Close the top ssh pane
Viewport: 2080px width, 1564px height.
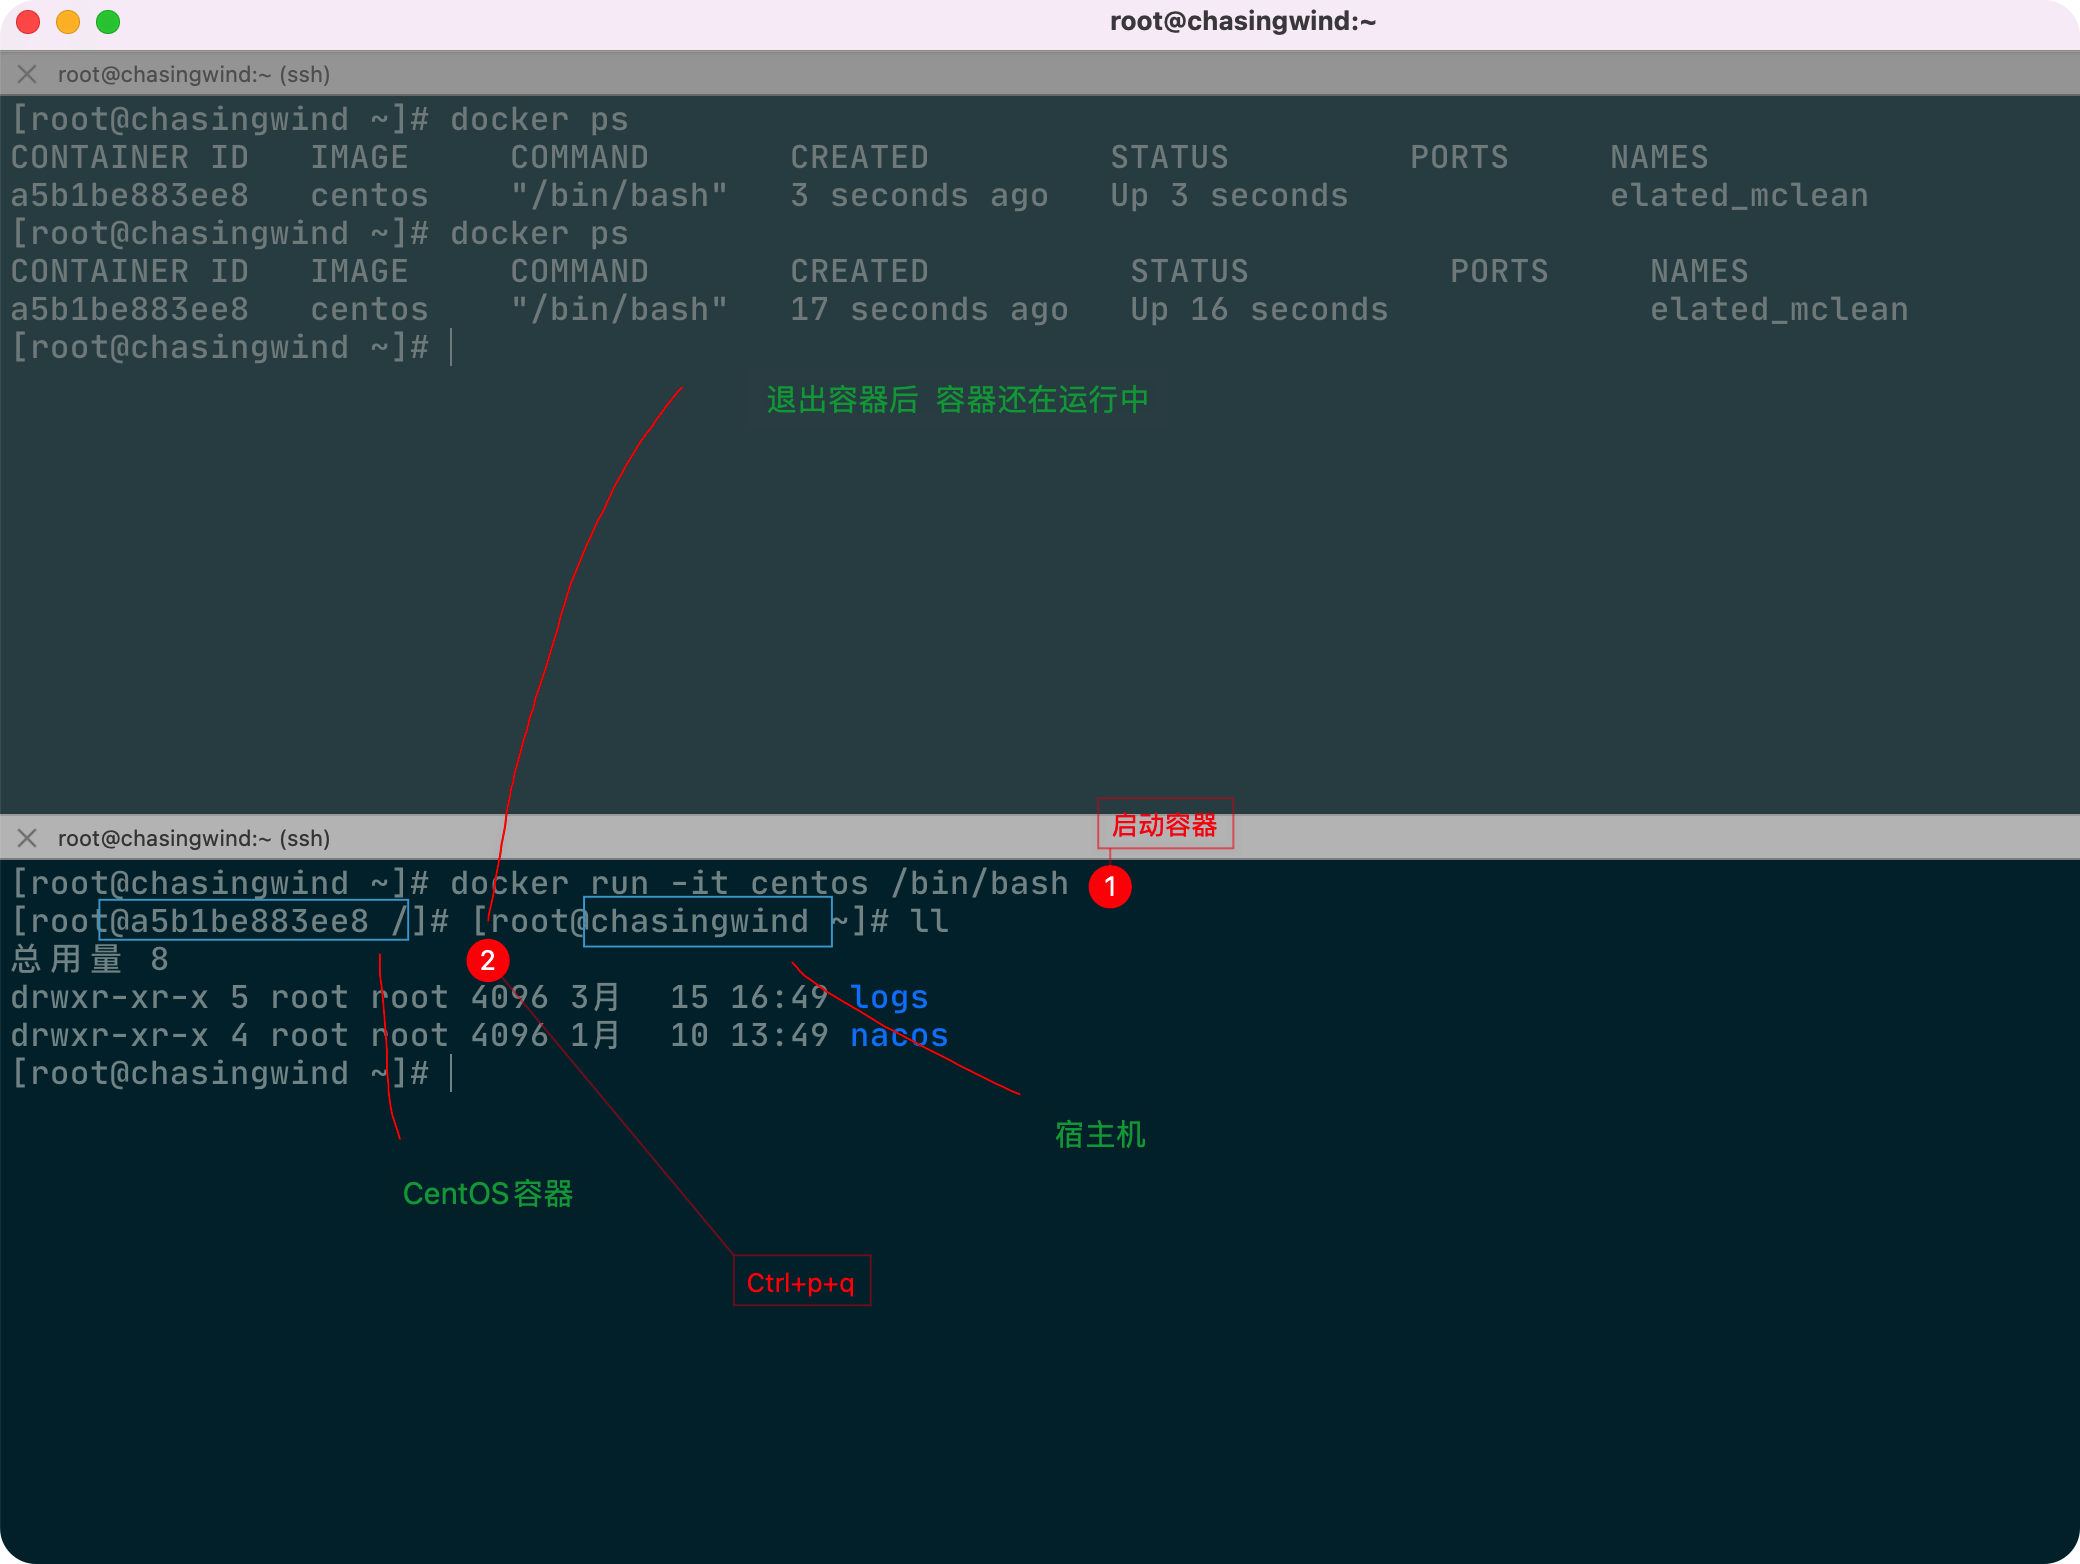(x=27, y=74)
